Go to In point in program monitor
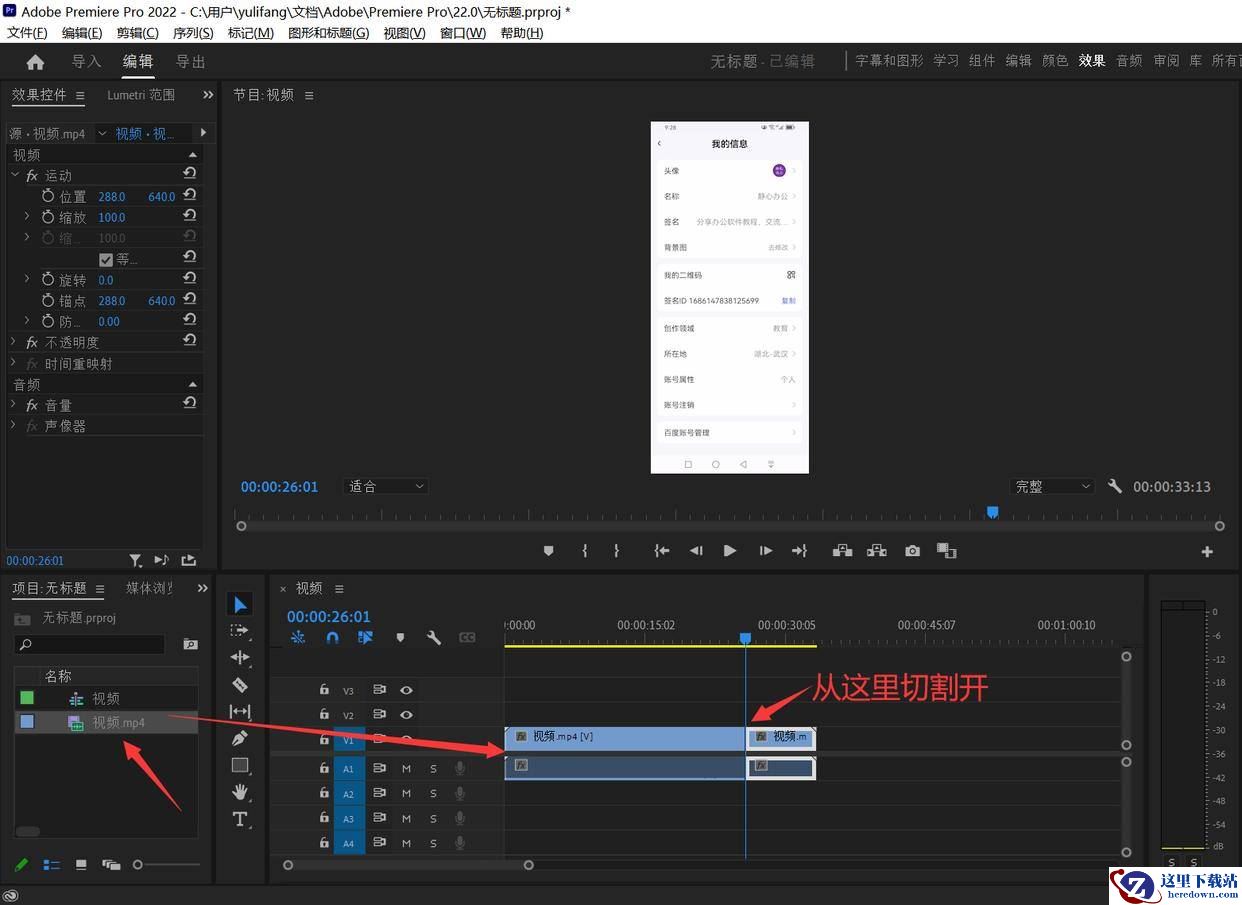1242x905 pixels. click(x=662, y=551)
